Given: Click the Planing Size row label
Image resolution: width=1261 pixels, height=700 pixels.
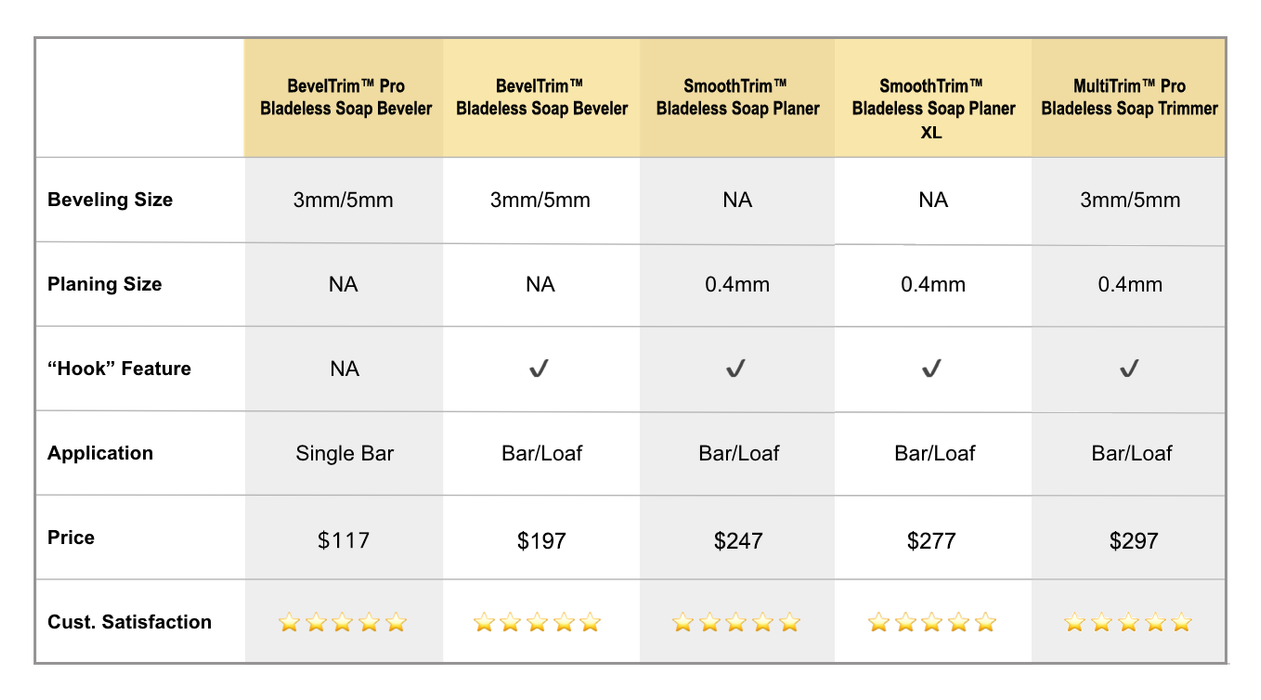Looking at the screenshot, I should tap(104, 284).
